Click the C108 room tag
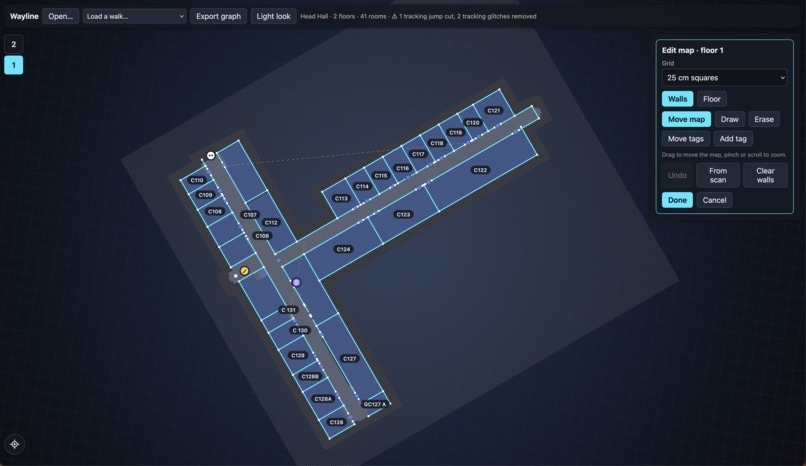Image resolution: width=806 pixels, height=466 pixels. [x=215, y=211]
